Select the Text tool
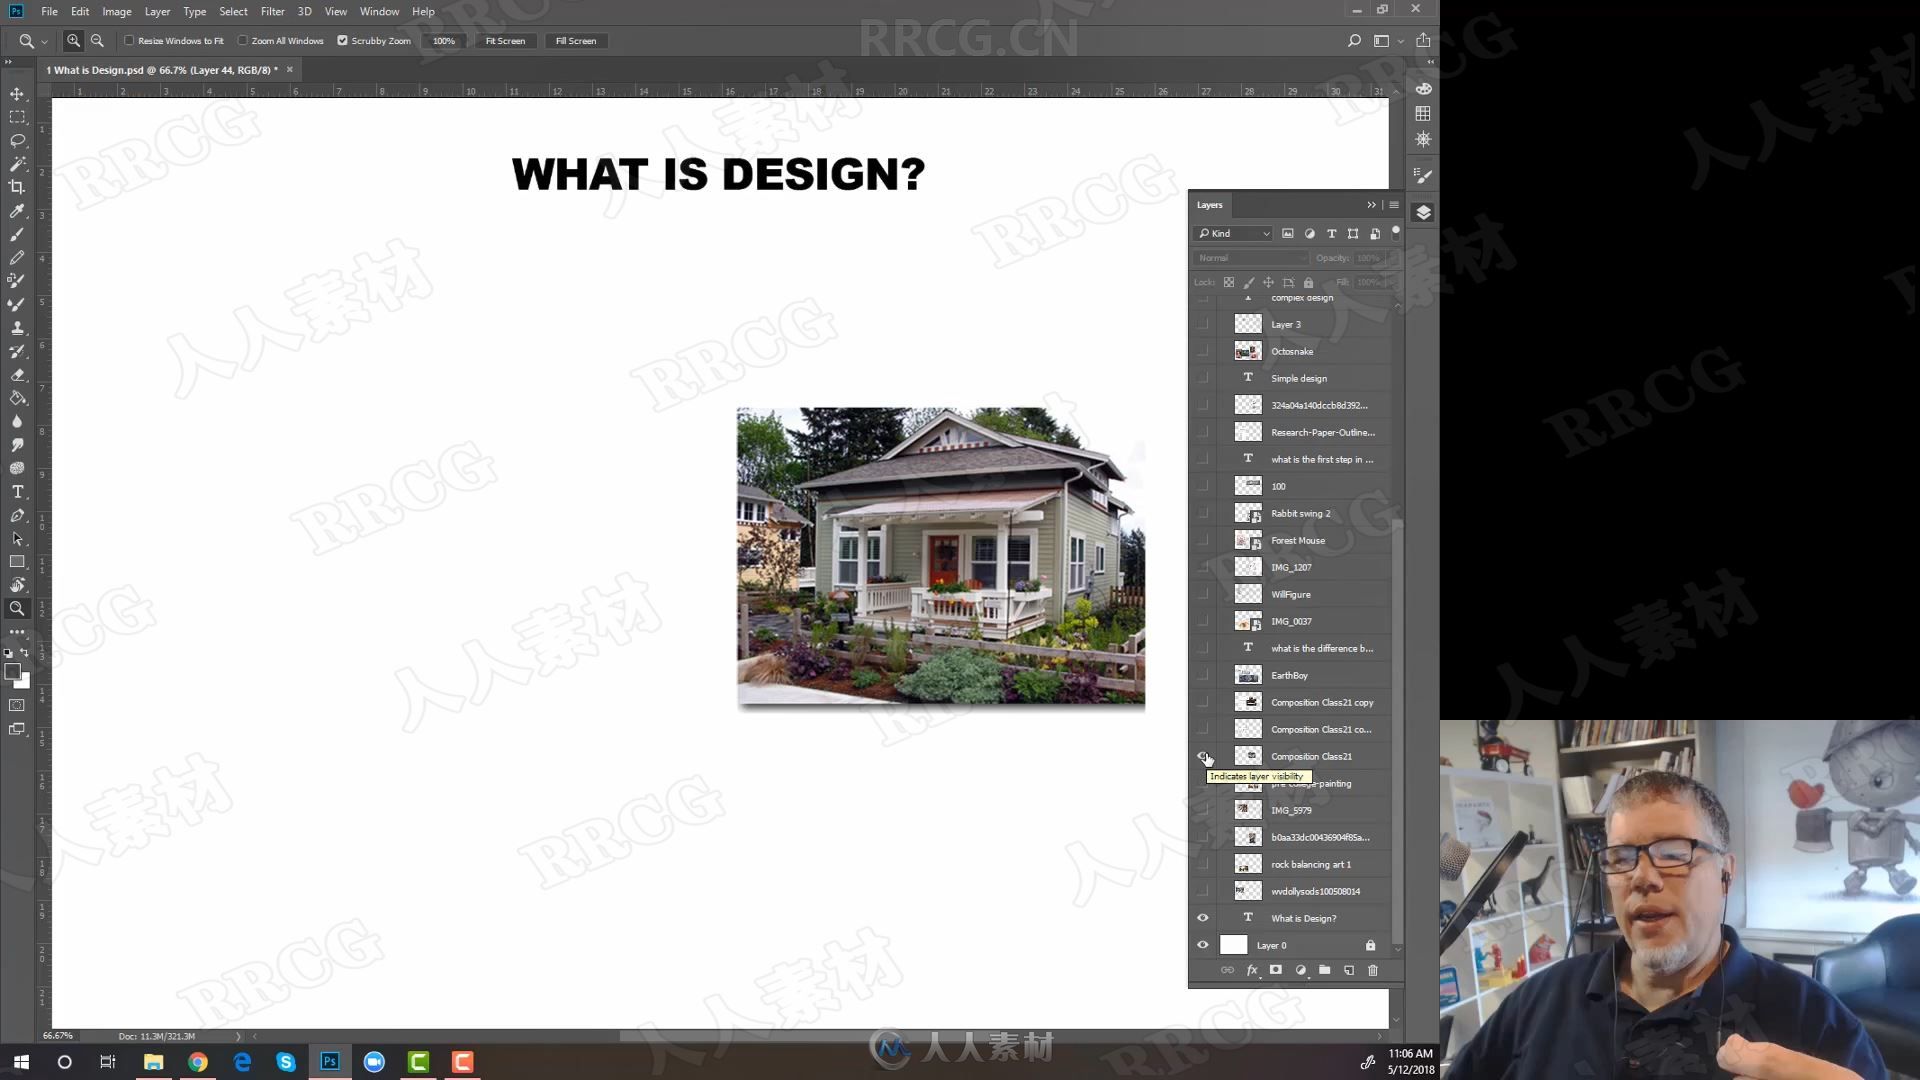The image size is (1920, 1080). 17,491
